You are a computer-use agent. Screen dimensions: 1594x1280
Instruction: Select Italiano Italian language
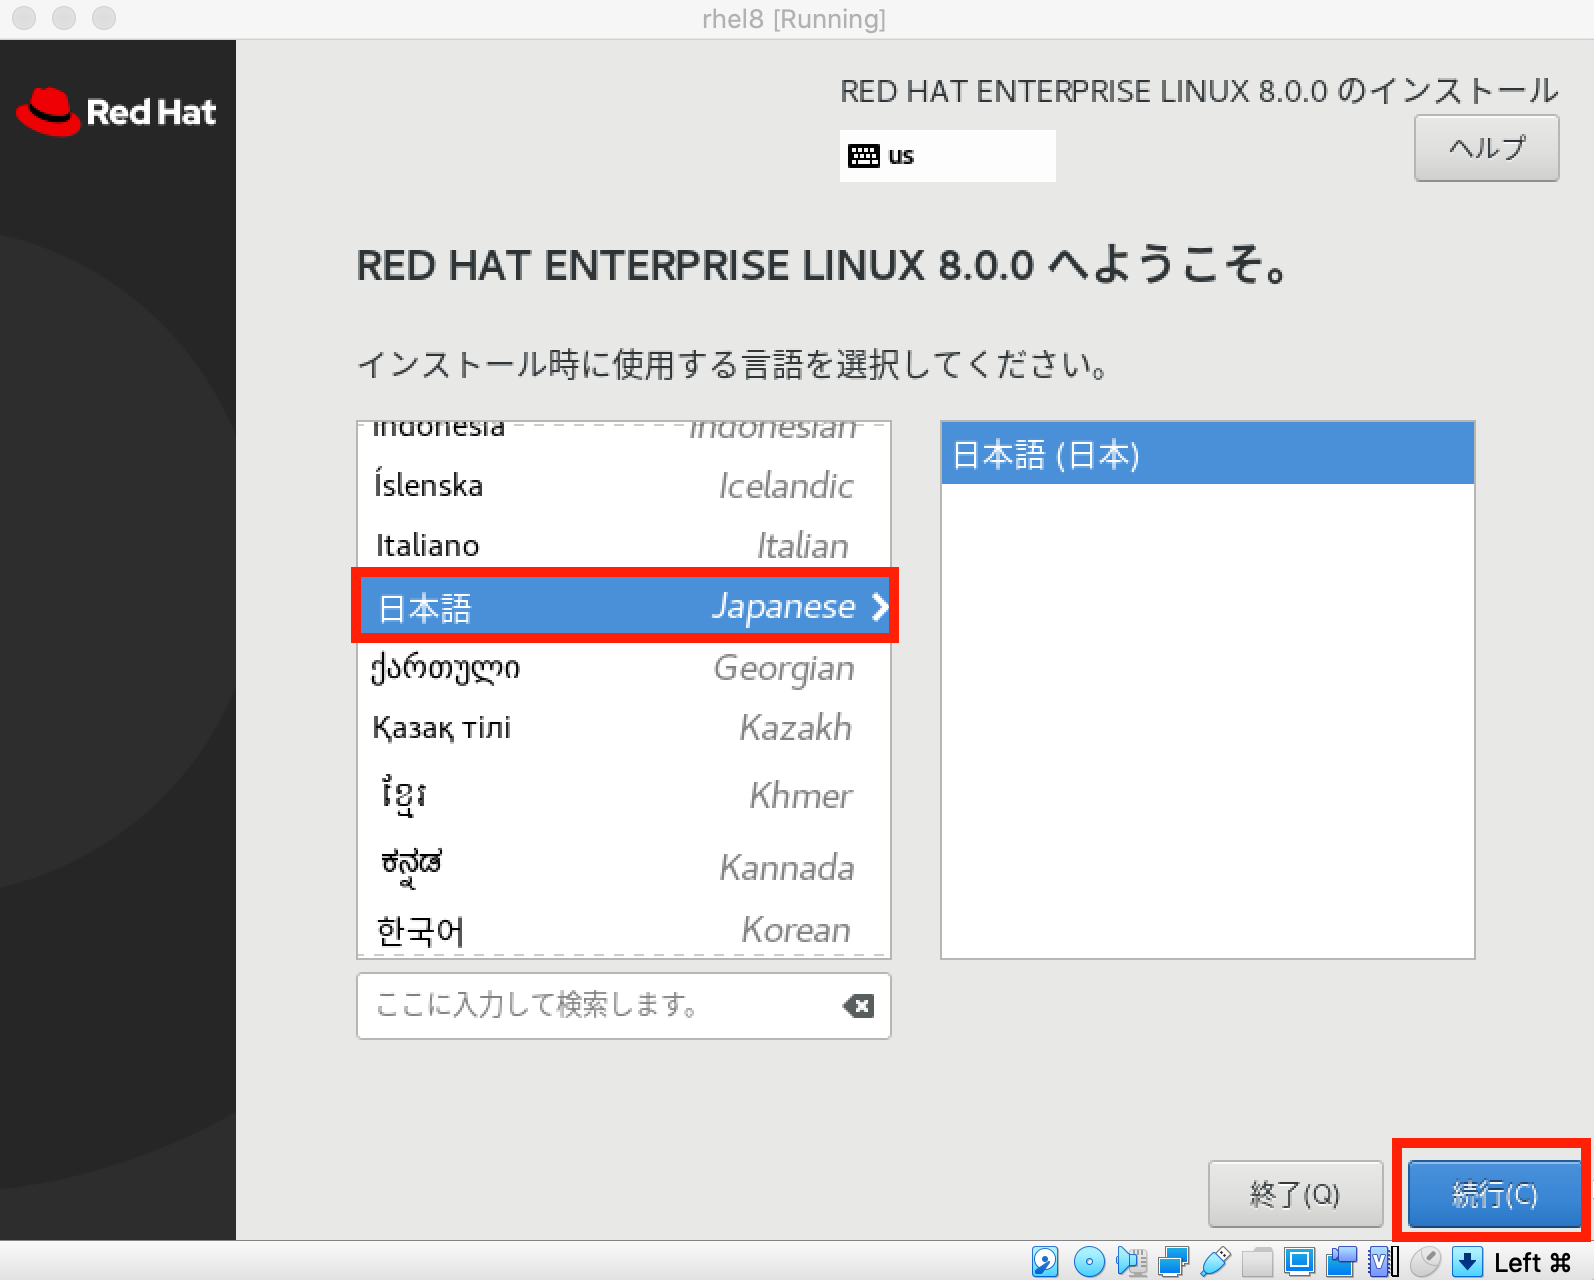(x=623, y=546)
